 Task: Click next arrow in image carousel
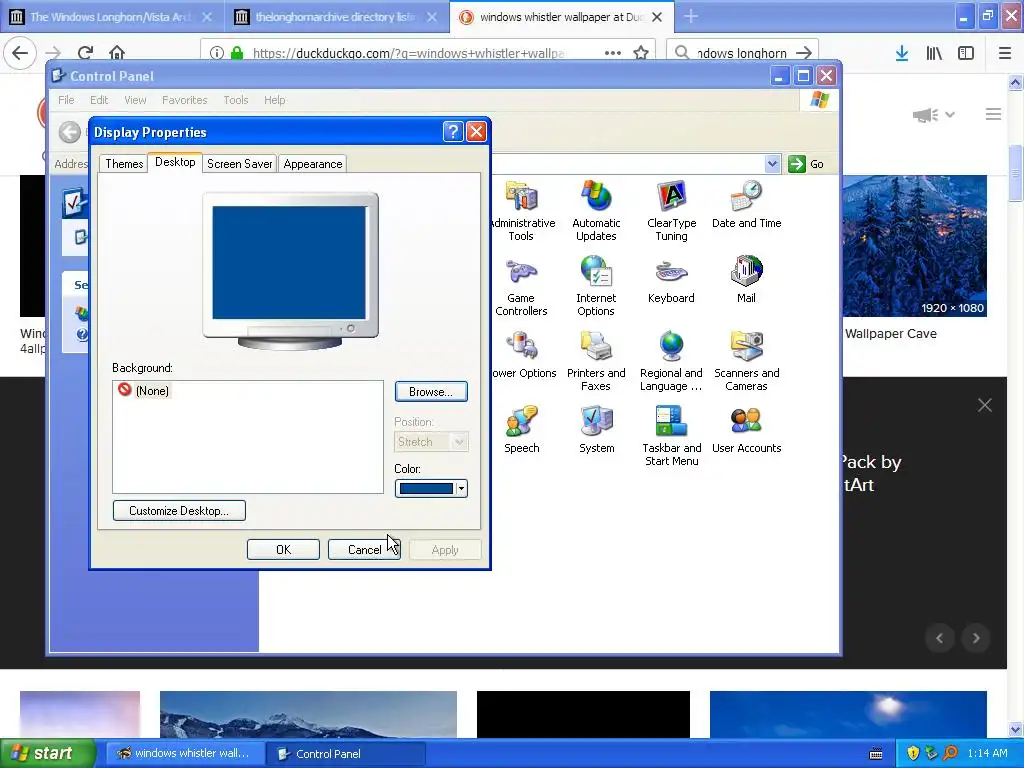click(x=976, y=638)
